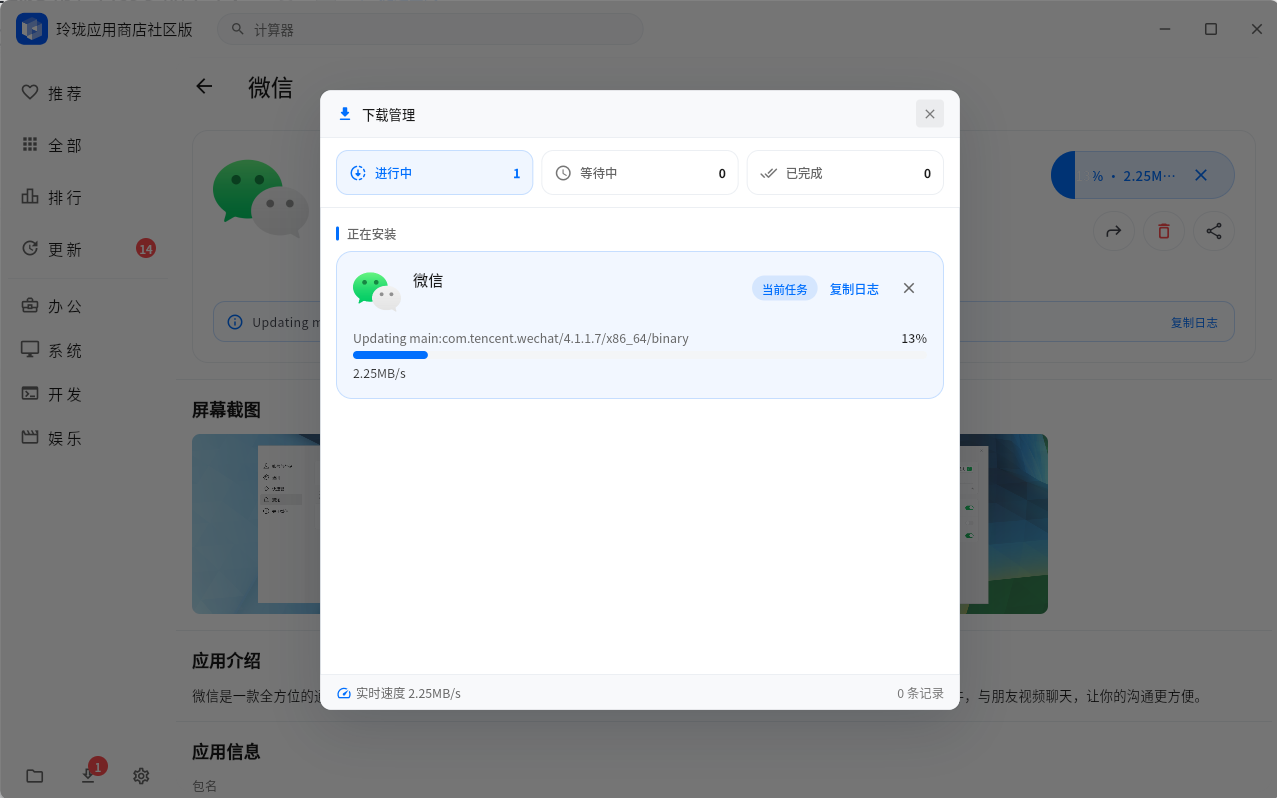Click 复制日志 in the background app page

[x=1194, y=322]
